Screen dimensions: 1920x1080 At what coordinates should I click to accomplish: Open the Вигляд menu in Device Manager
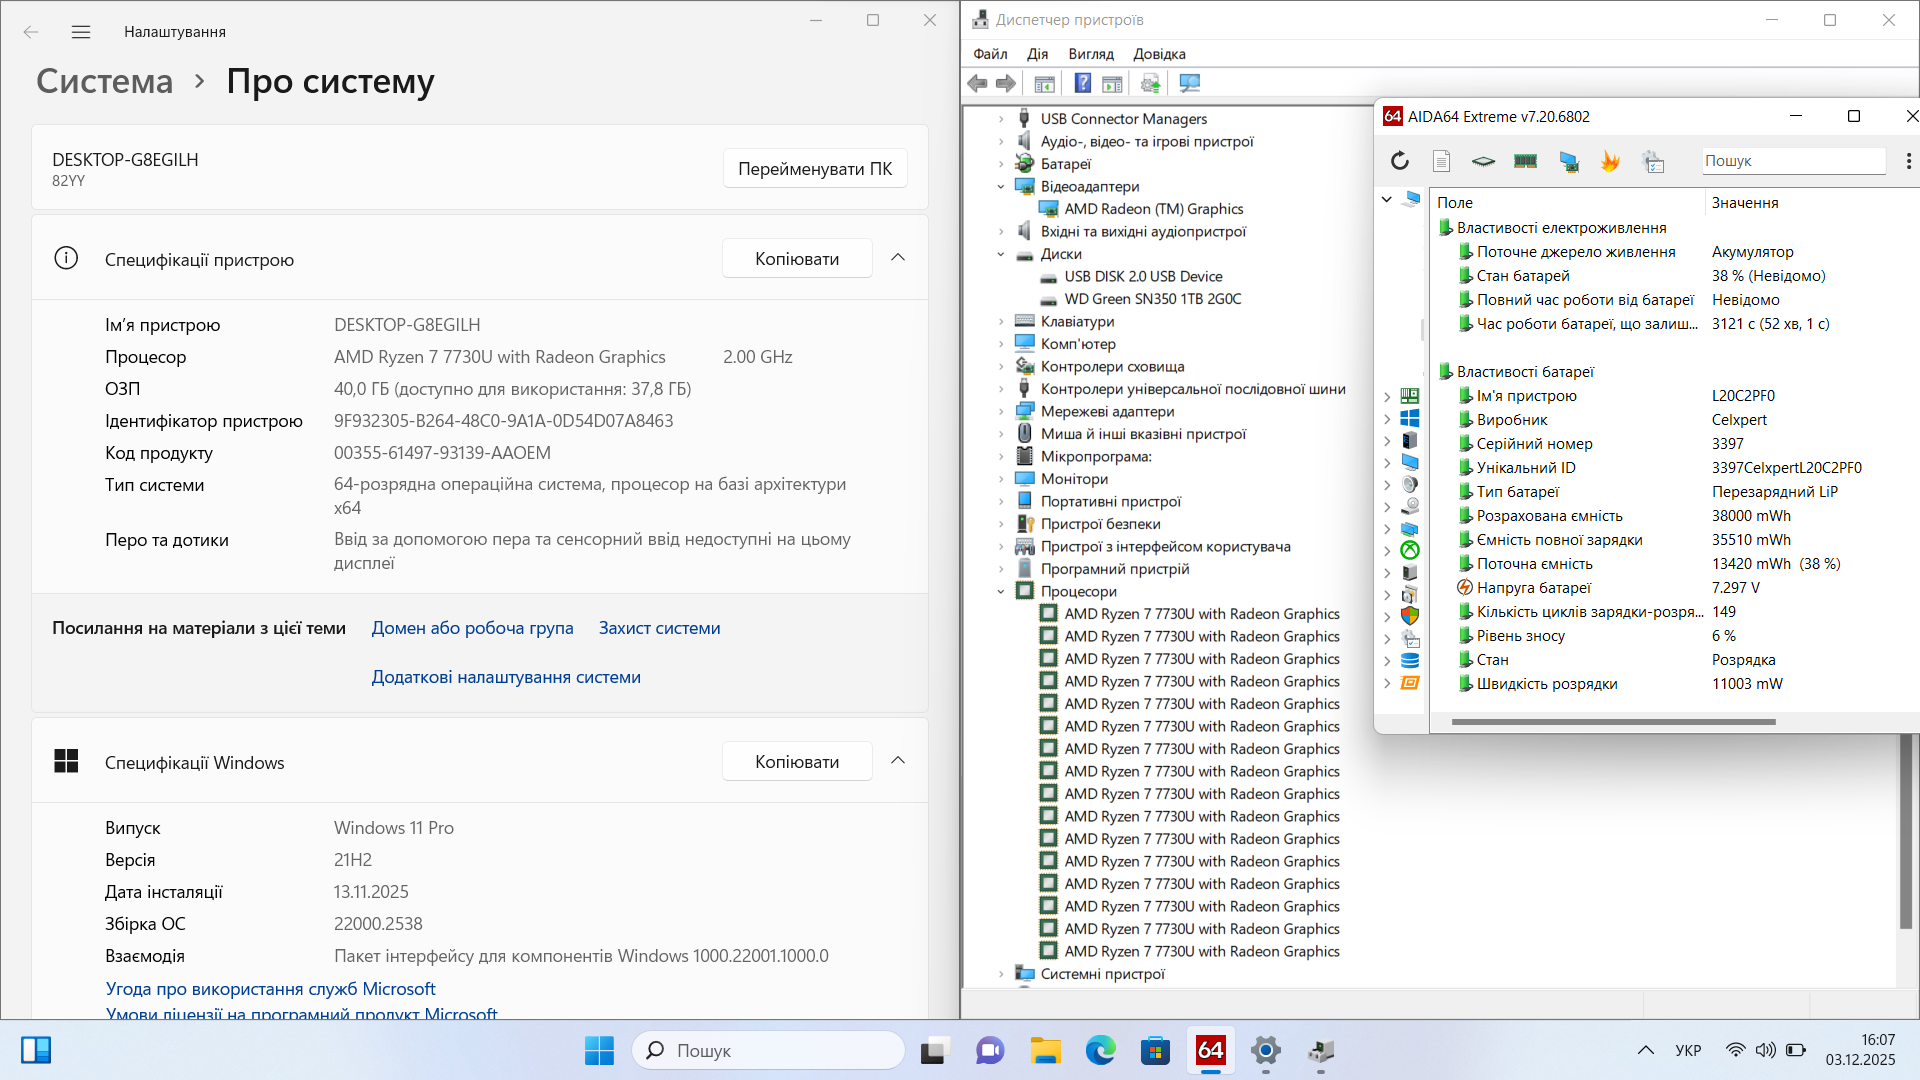tap(1090, 54)
